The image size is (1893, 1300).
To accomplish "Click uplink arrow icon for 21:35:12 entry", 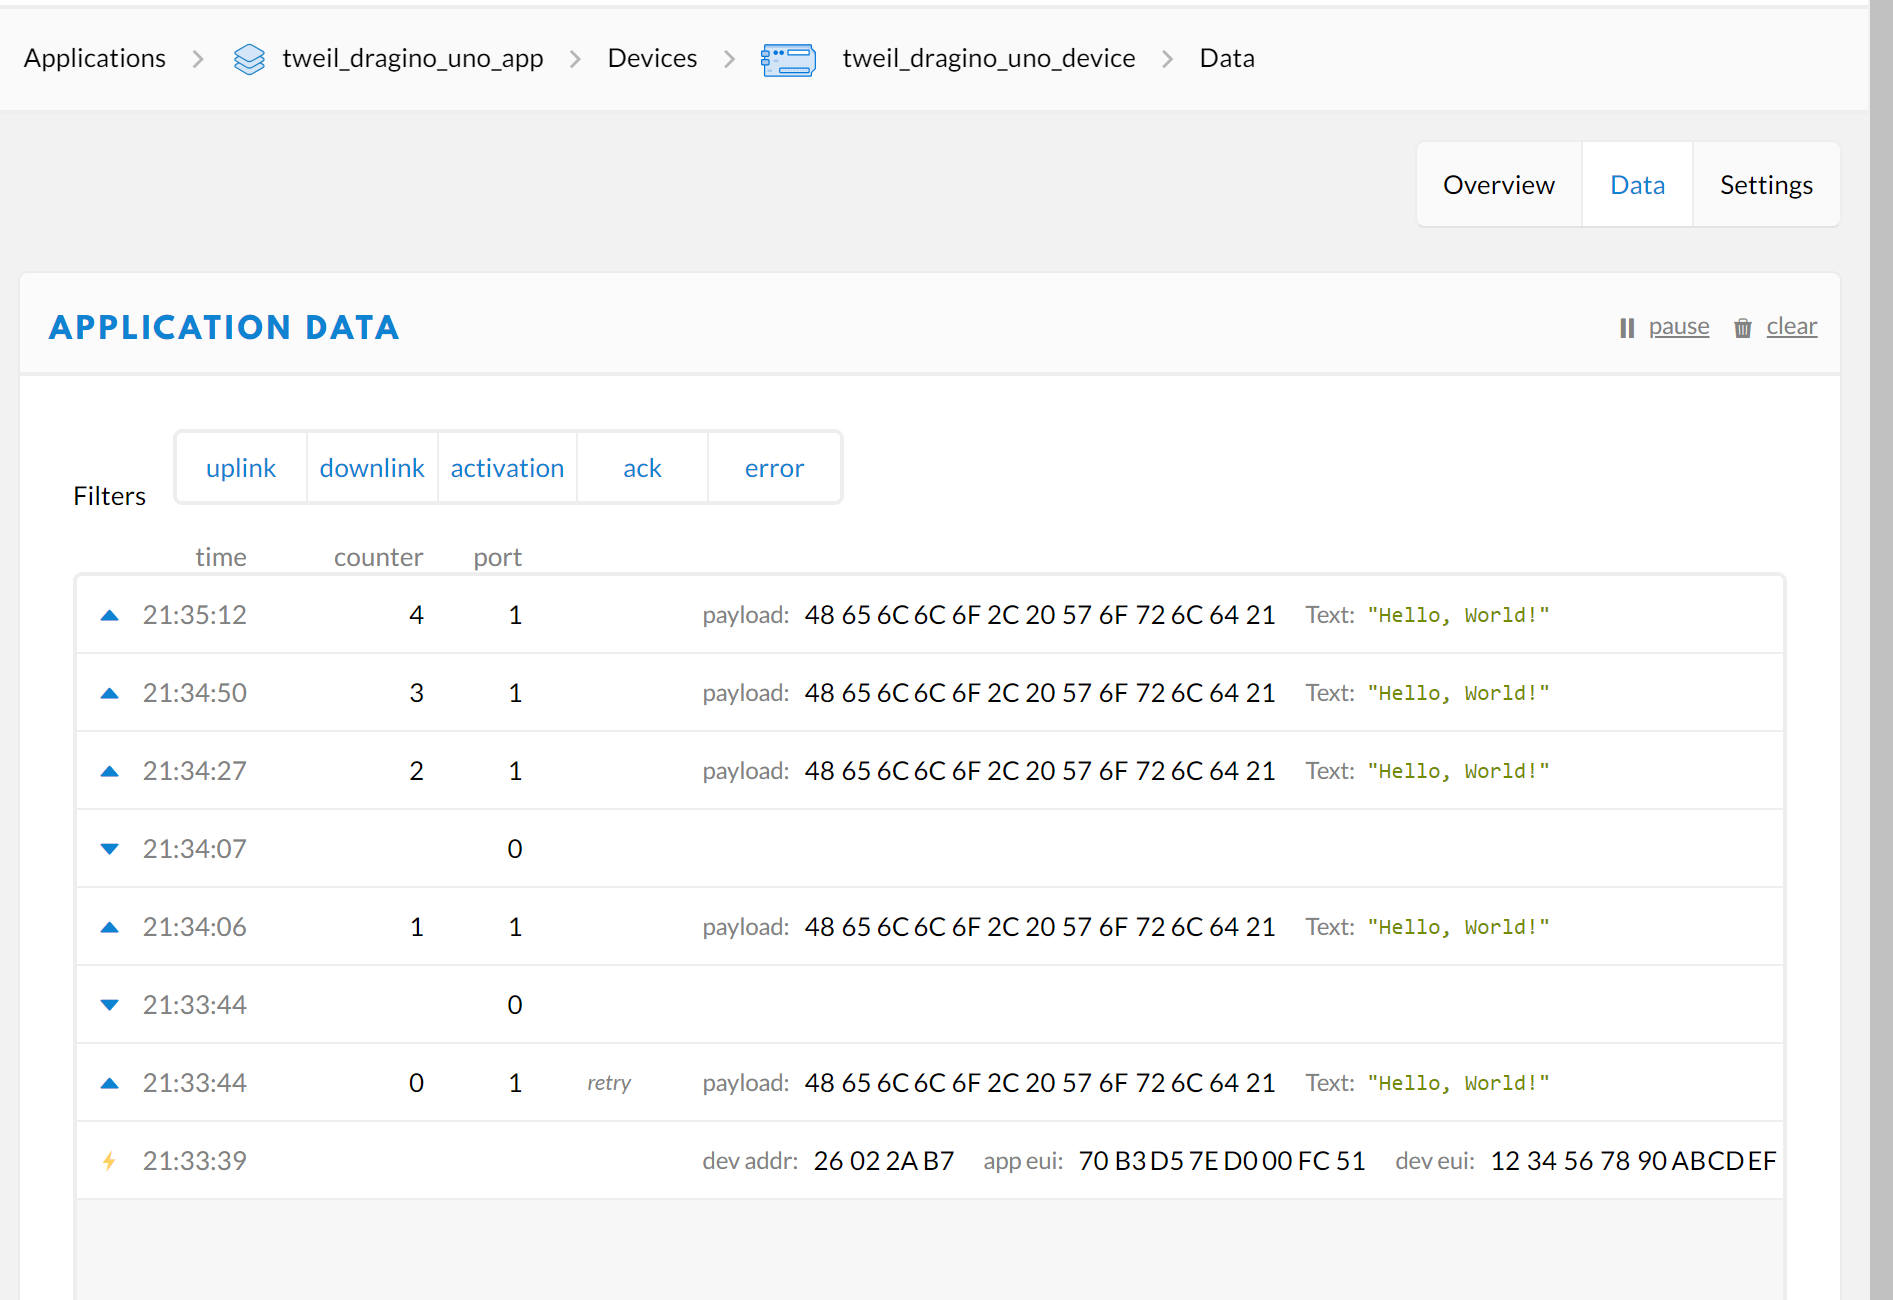I will tap(110, 615).
